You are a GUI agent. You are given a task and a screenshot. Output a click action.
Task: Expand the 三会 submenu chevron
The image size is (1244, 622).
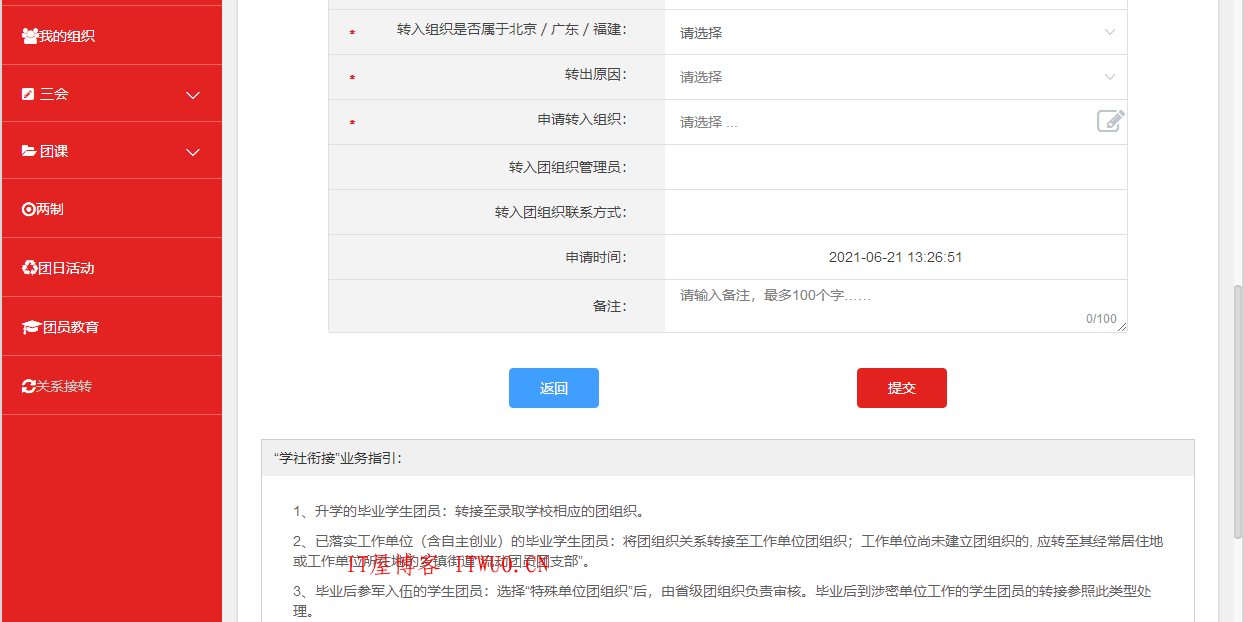[x=192, y=93]
